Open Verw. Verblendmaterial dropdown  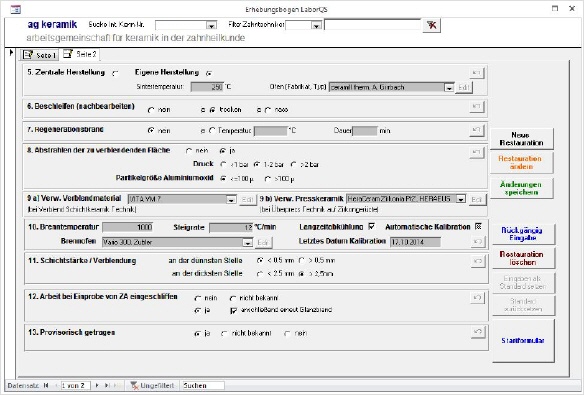tap(231, 200)
